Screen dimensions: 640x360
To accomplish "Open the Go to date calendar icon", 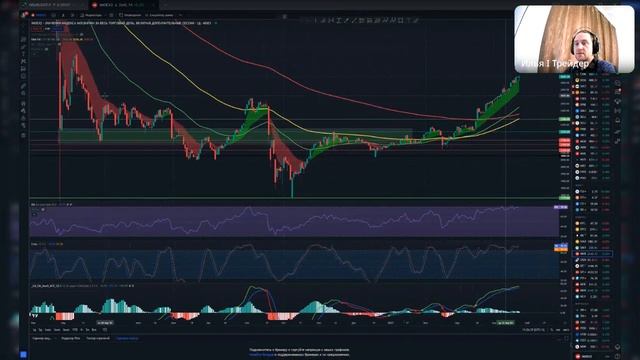I will [x=105, y=329].
